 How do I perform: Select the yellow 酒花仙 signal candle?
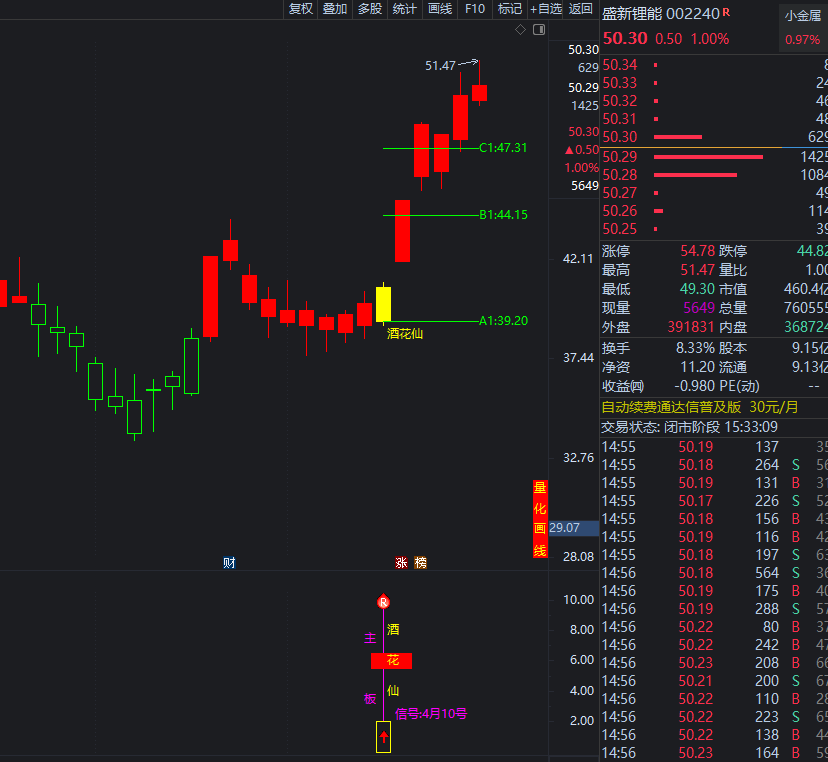[x=383, y=304]
